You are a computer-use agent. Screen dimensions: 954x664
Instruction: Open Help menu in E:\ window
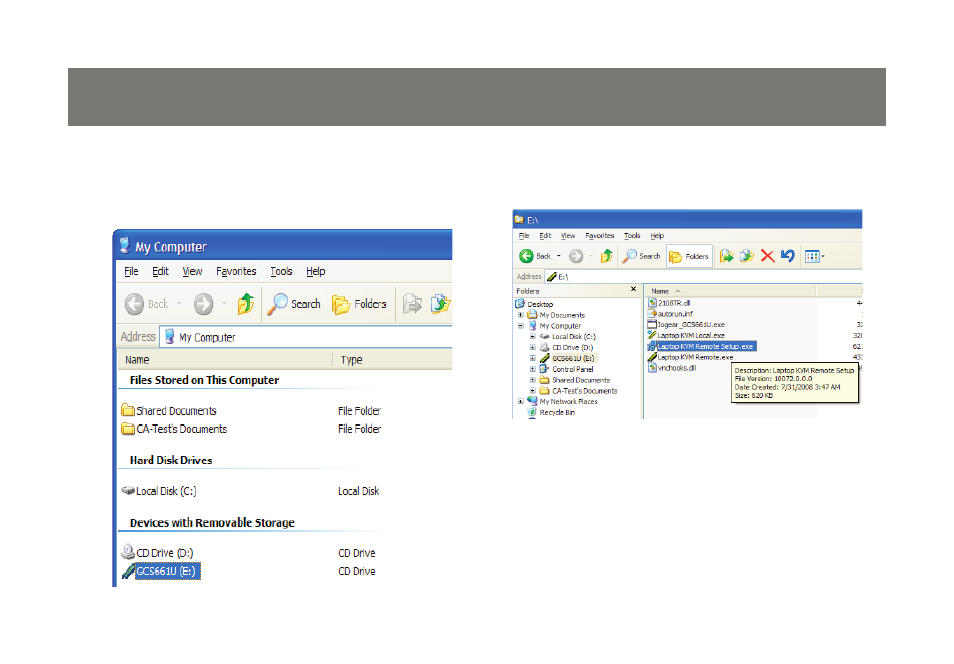657,236
